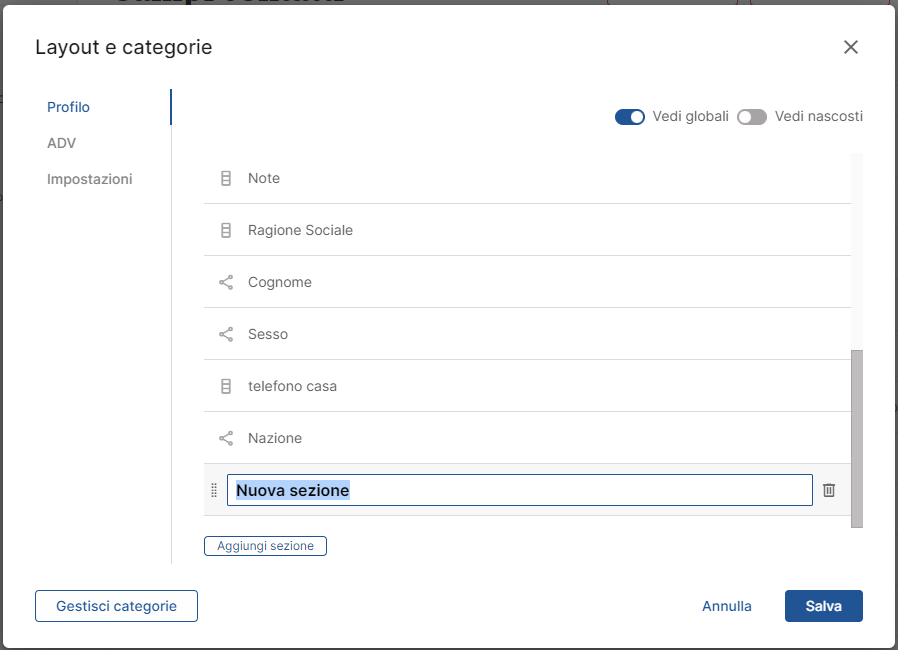Cancel with the Annulla link
The image size is (898, 650).
727,606
